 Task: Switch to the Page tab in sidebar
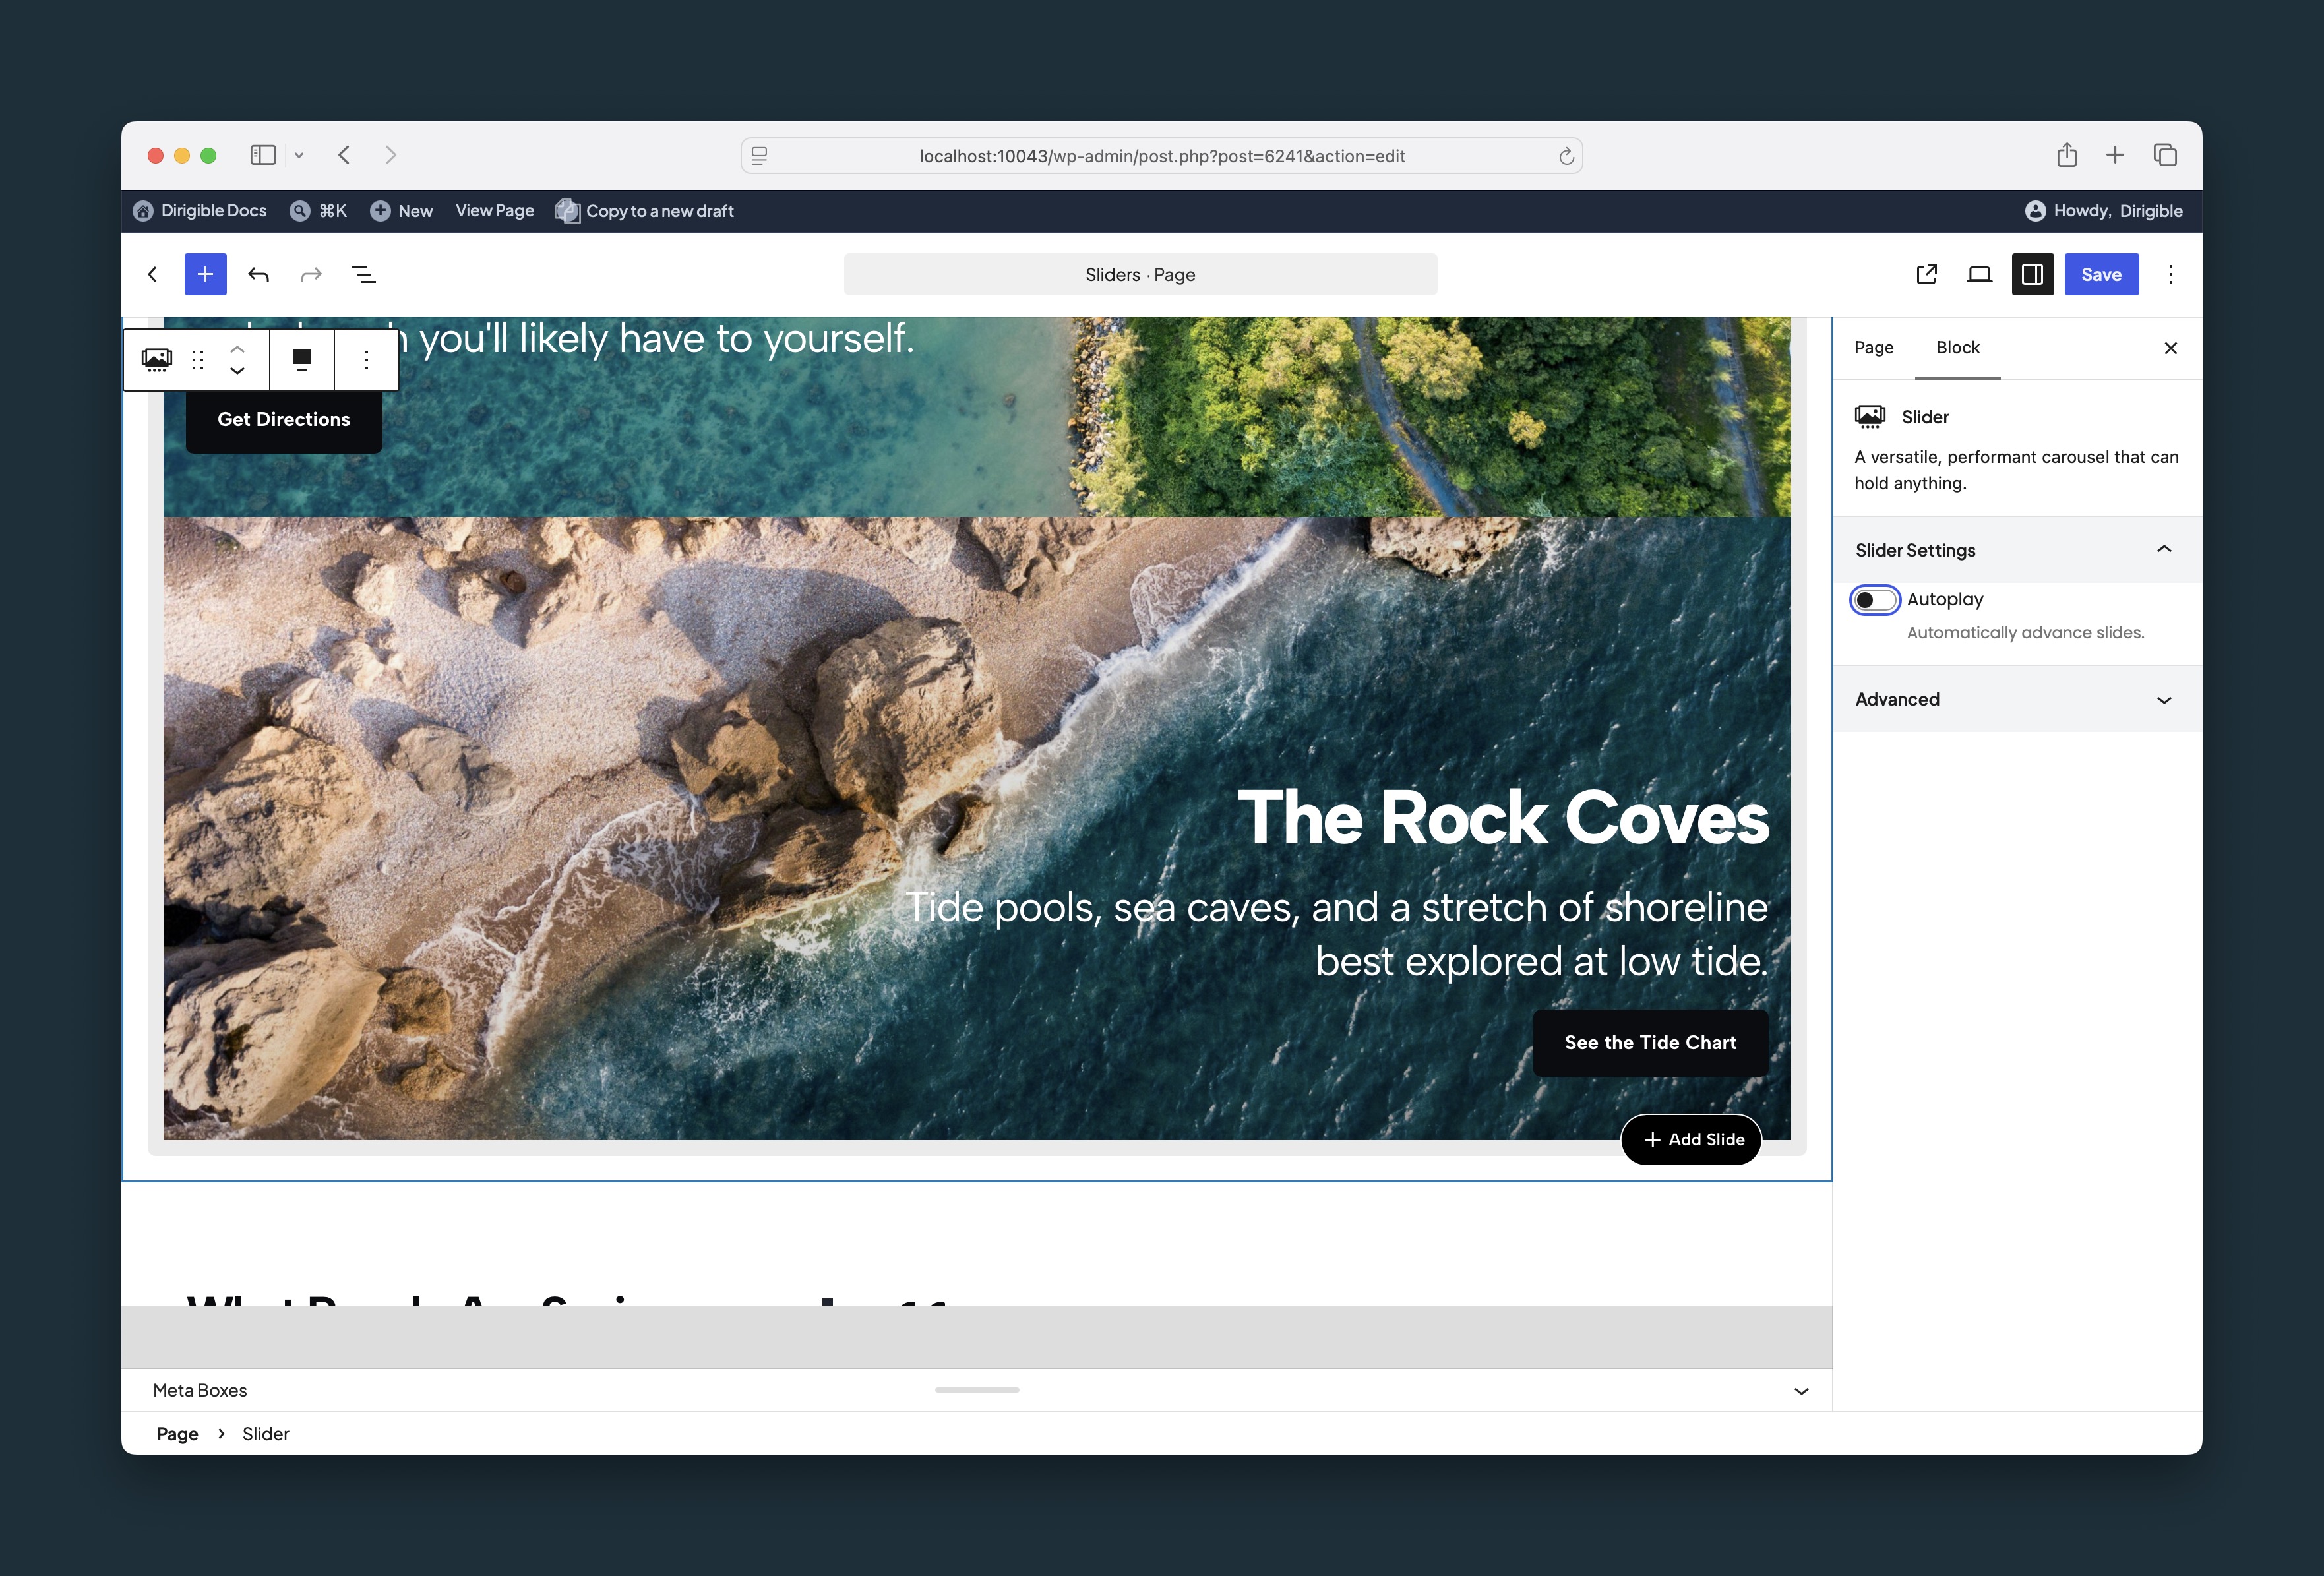[x=1874, y=347]
